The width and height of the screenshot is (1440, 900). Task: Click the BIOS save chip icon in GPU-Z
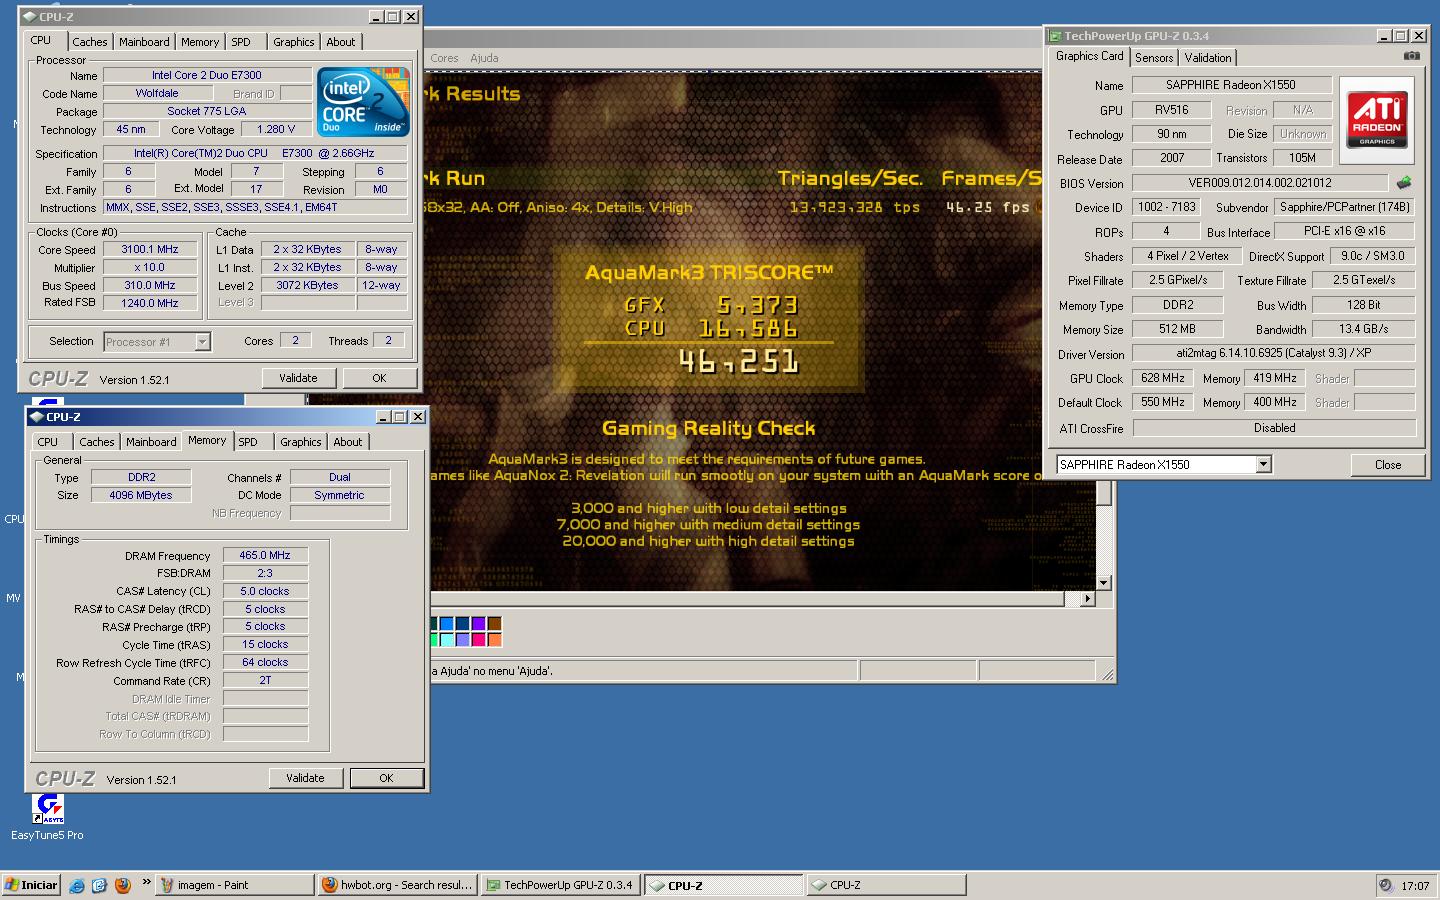pos(1404,183)
